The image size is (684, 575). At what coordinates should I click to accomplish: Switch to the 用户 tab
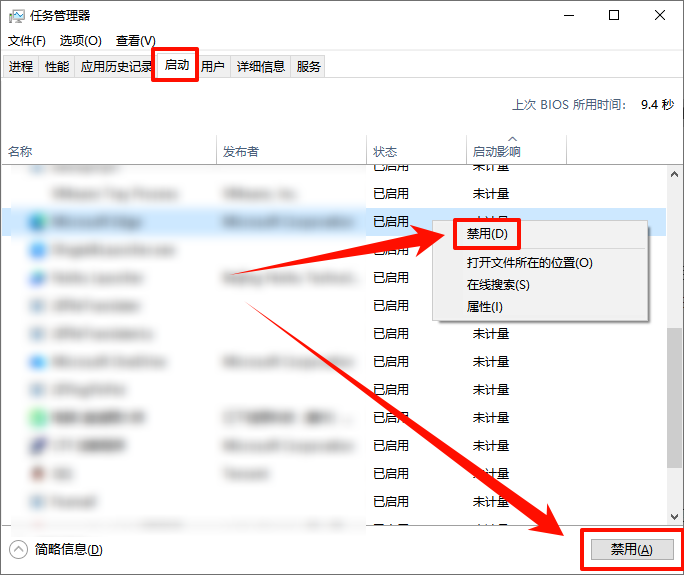[213, 66]
